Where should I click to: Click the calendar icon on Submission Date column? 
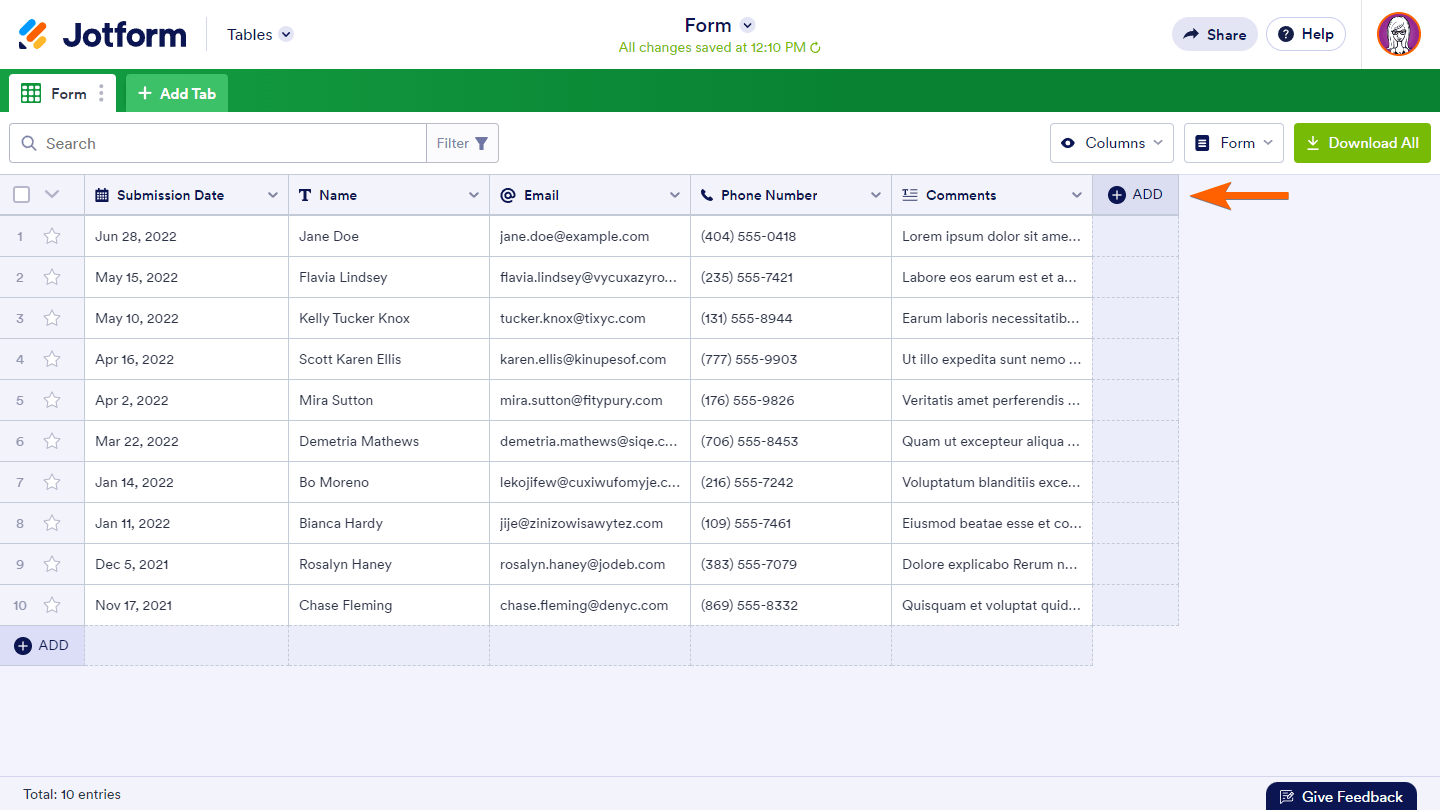click(x=103, y=194)
